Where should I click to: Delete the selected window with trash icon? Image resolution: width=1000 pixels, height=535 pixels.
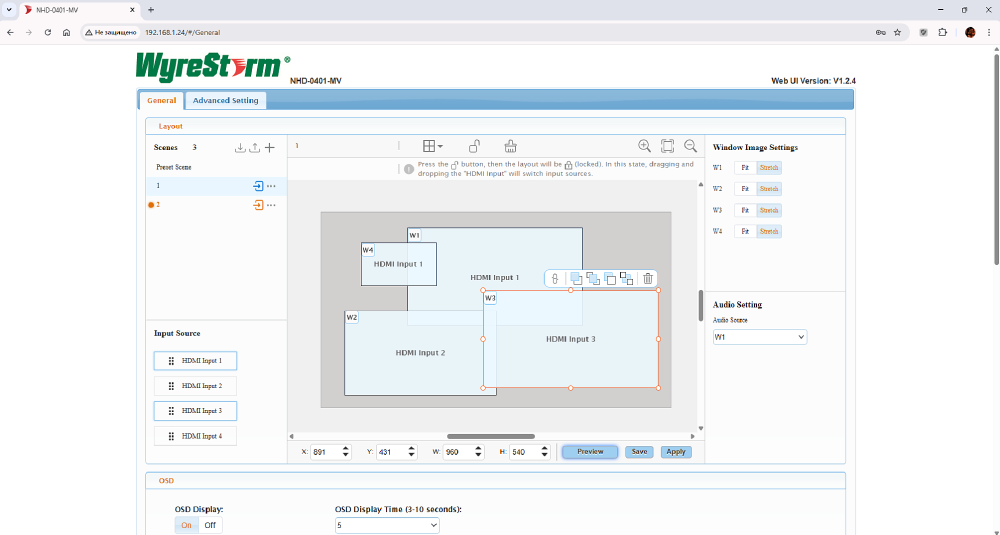point(648,279)
